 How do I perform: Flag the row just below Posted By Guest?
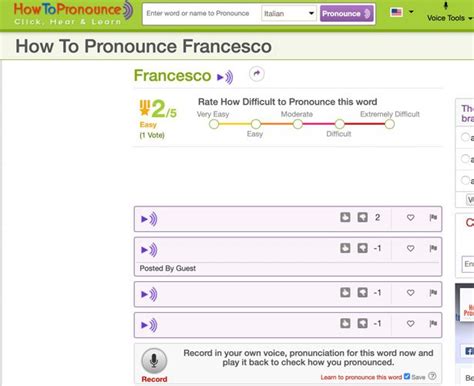pyautogui.click(x=433, y=293)
